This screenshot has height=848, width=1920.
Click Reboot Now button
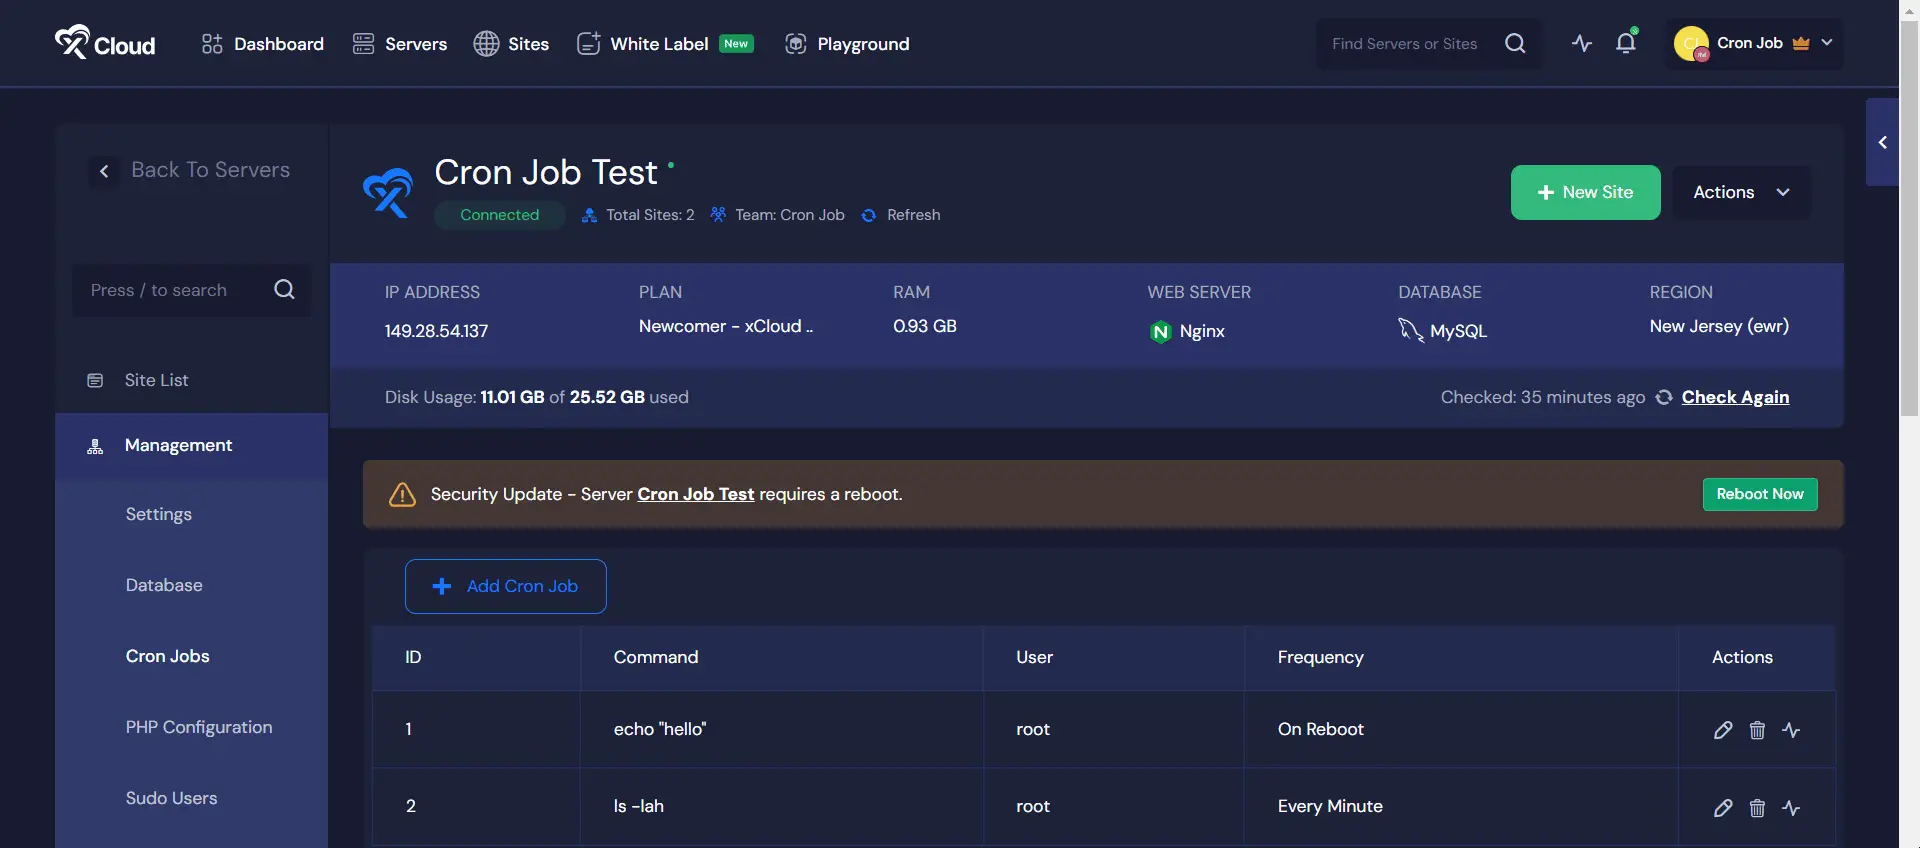pyautogui.click(x=1760, y=494)
